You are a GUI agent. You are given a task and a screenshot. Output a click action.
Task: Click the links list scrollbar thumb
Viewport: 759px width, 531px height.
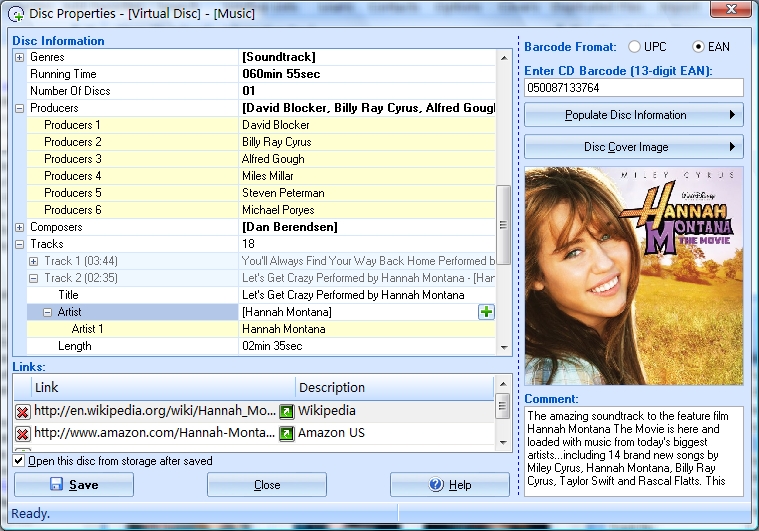coord(502,406)
